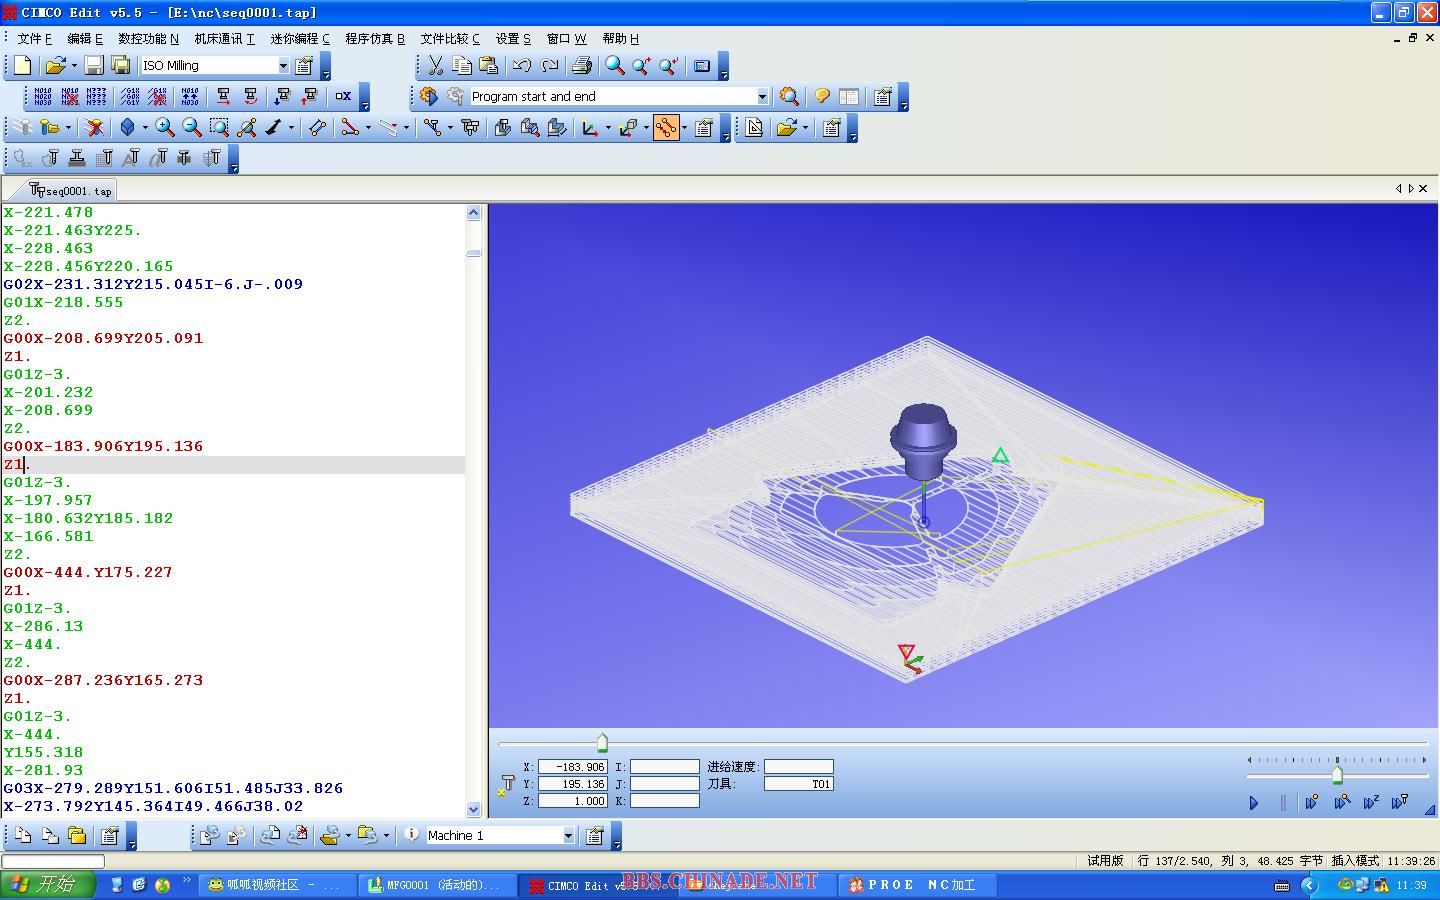This screenshot has height=900, width=1440.
Task: Click the Undo arrow icon
Action: click(522, 66)
